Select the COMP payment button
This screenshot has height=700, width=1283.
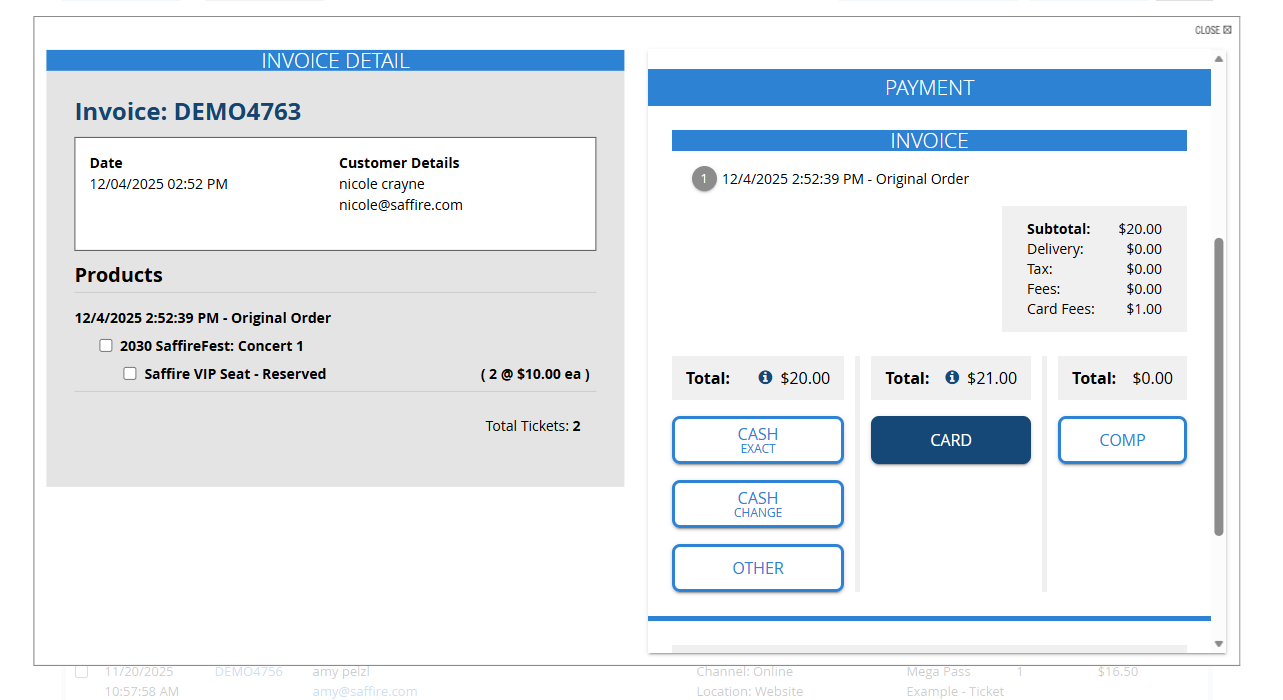(1122, 440)
